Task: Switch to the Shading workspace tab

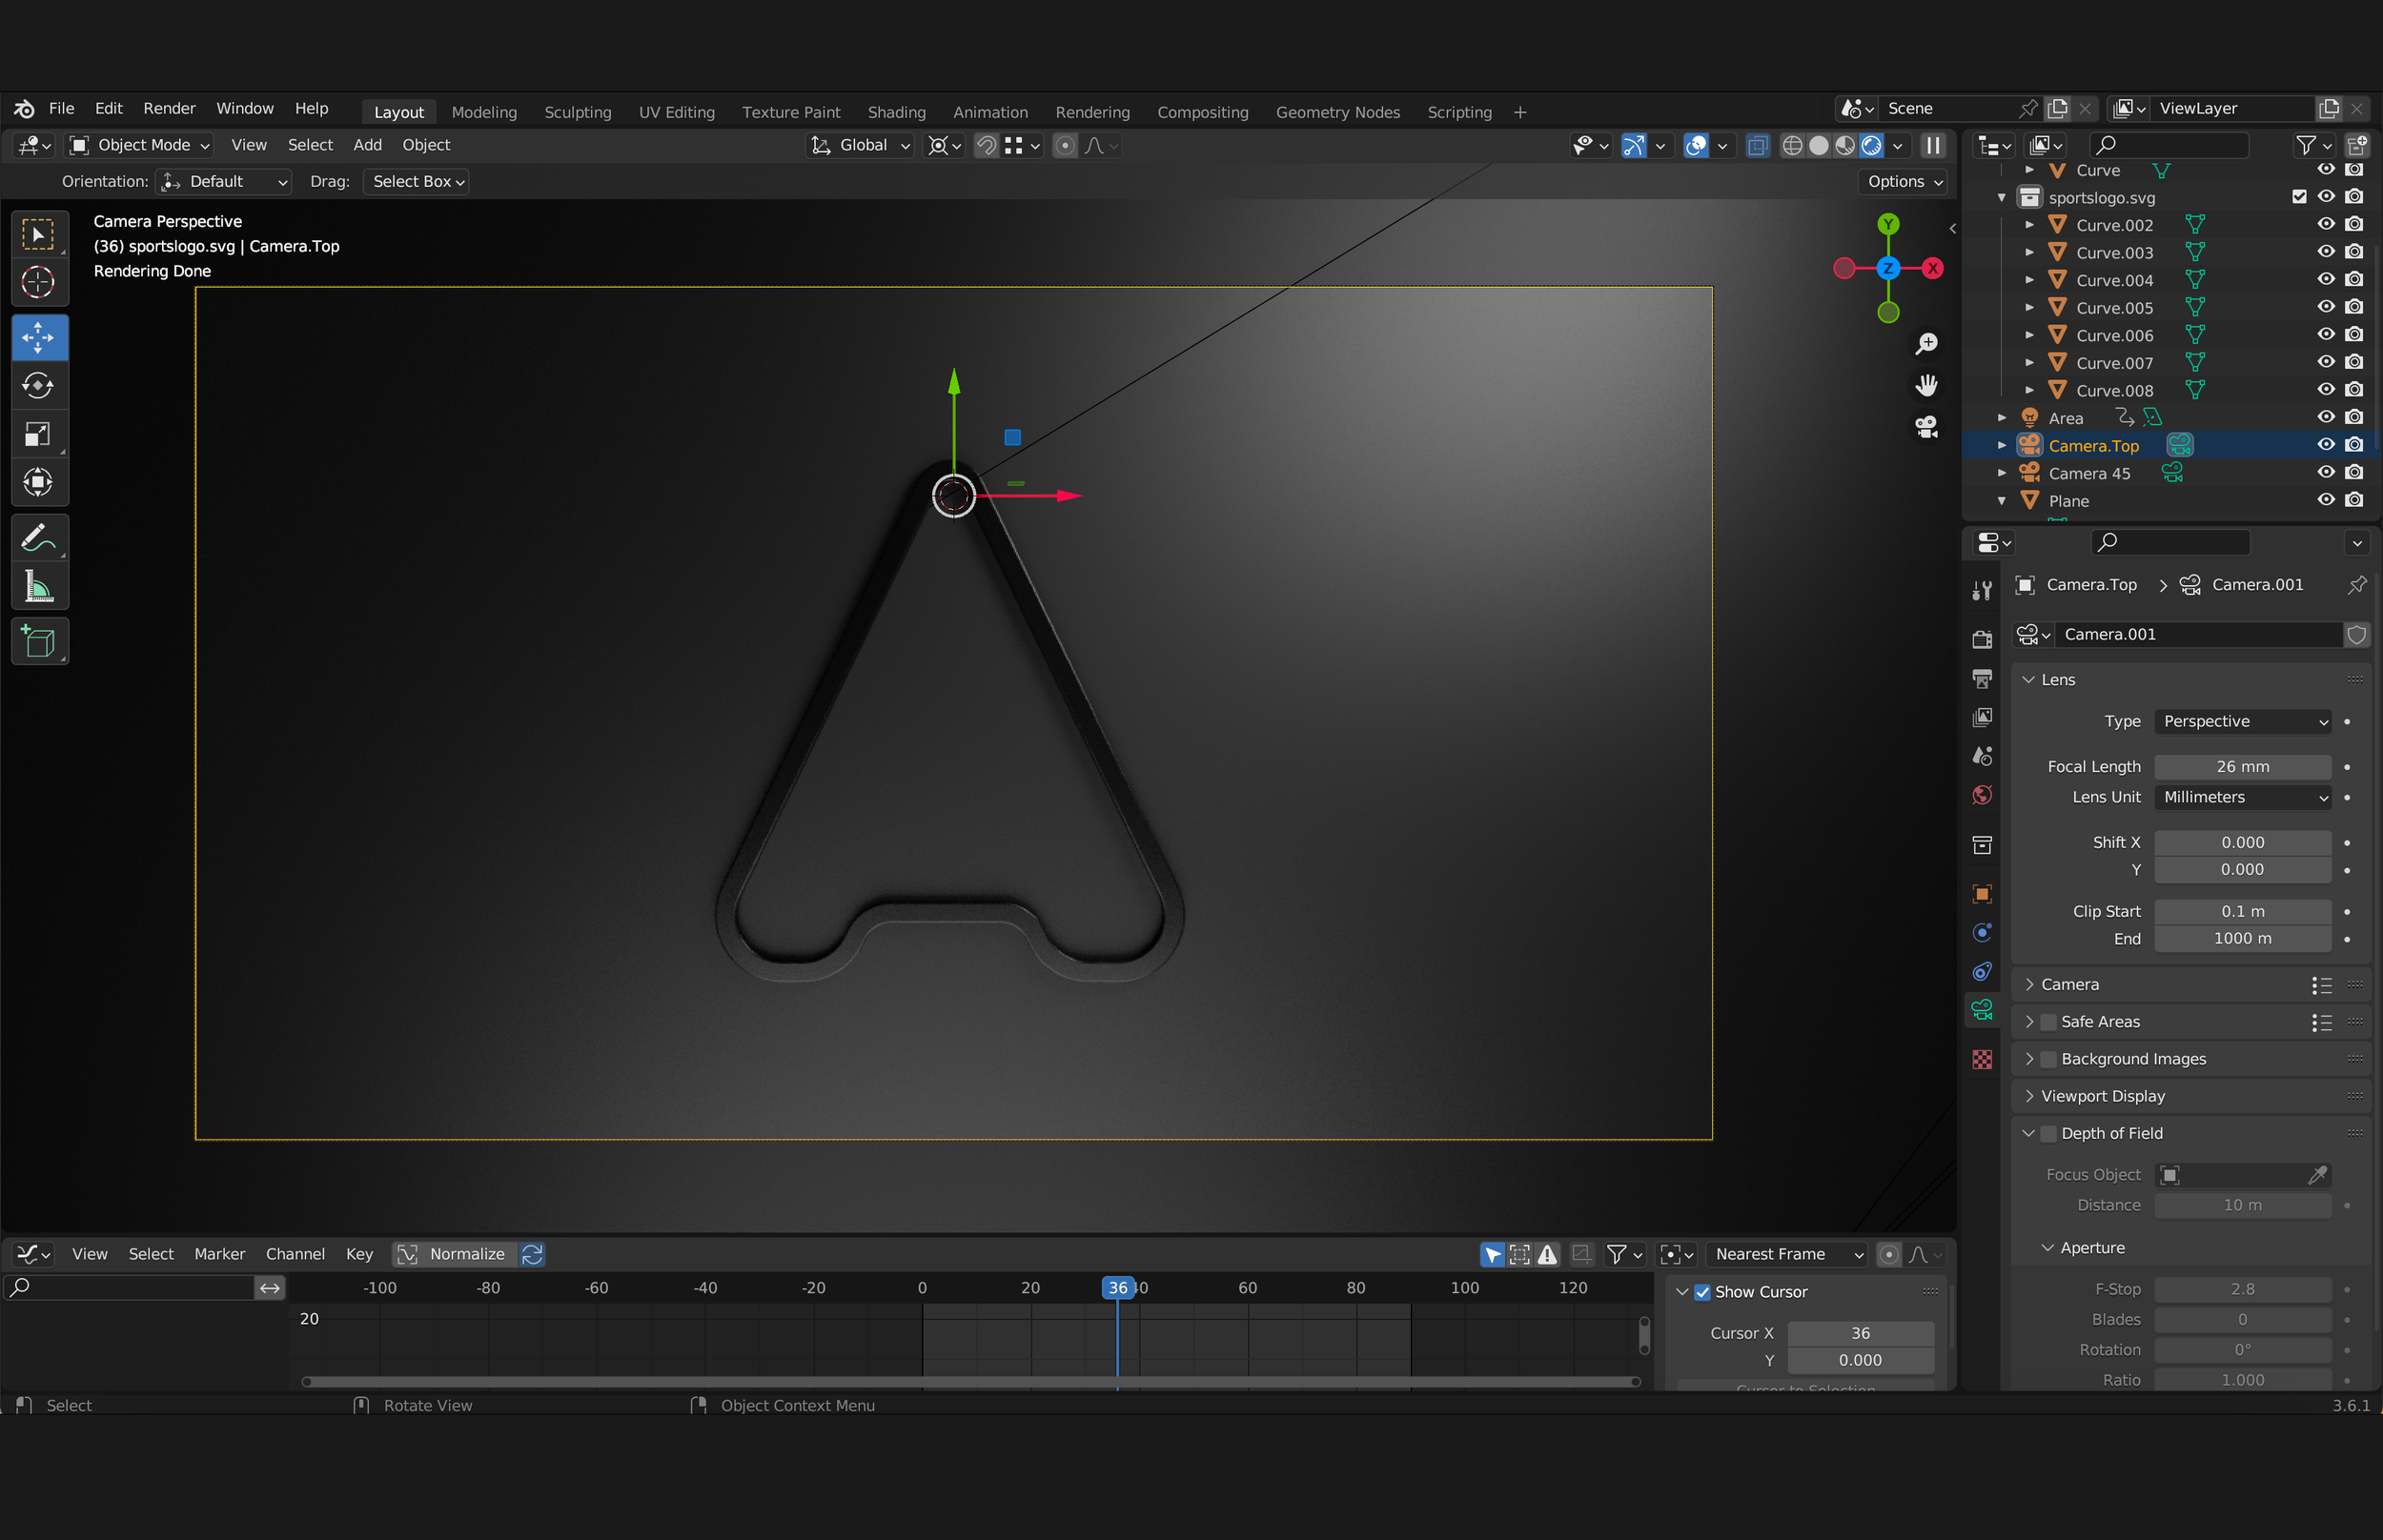Action: [x=896, y=113]
